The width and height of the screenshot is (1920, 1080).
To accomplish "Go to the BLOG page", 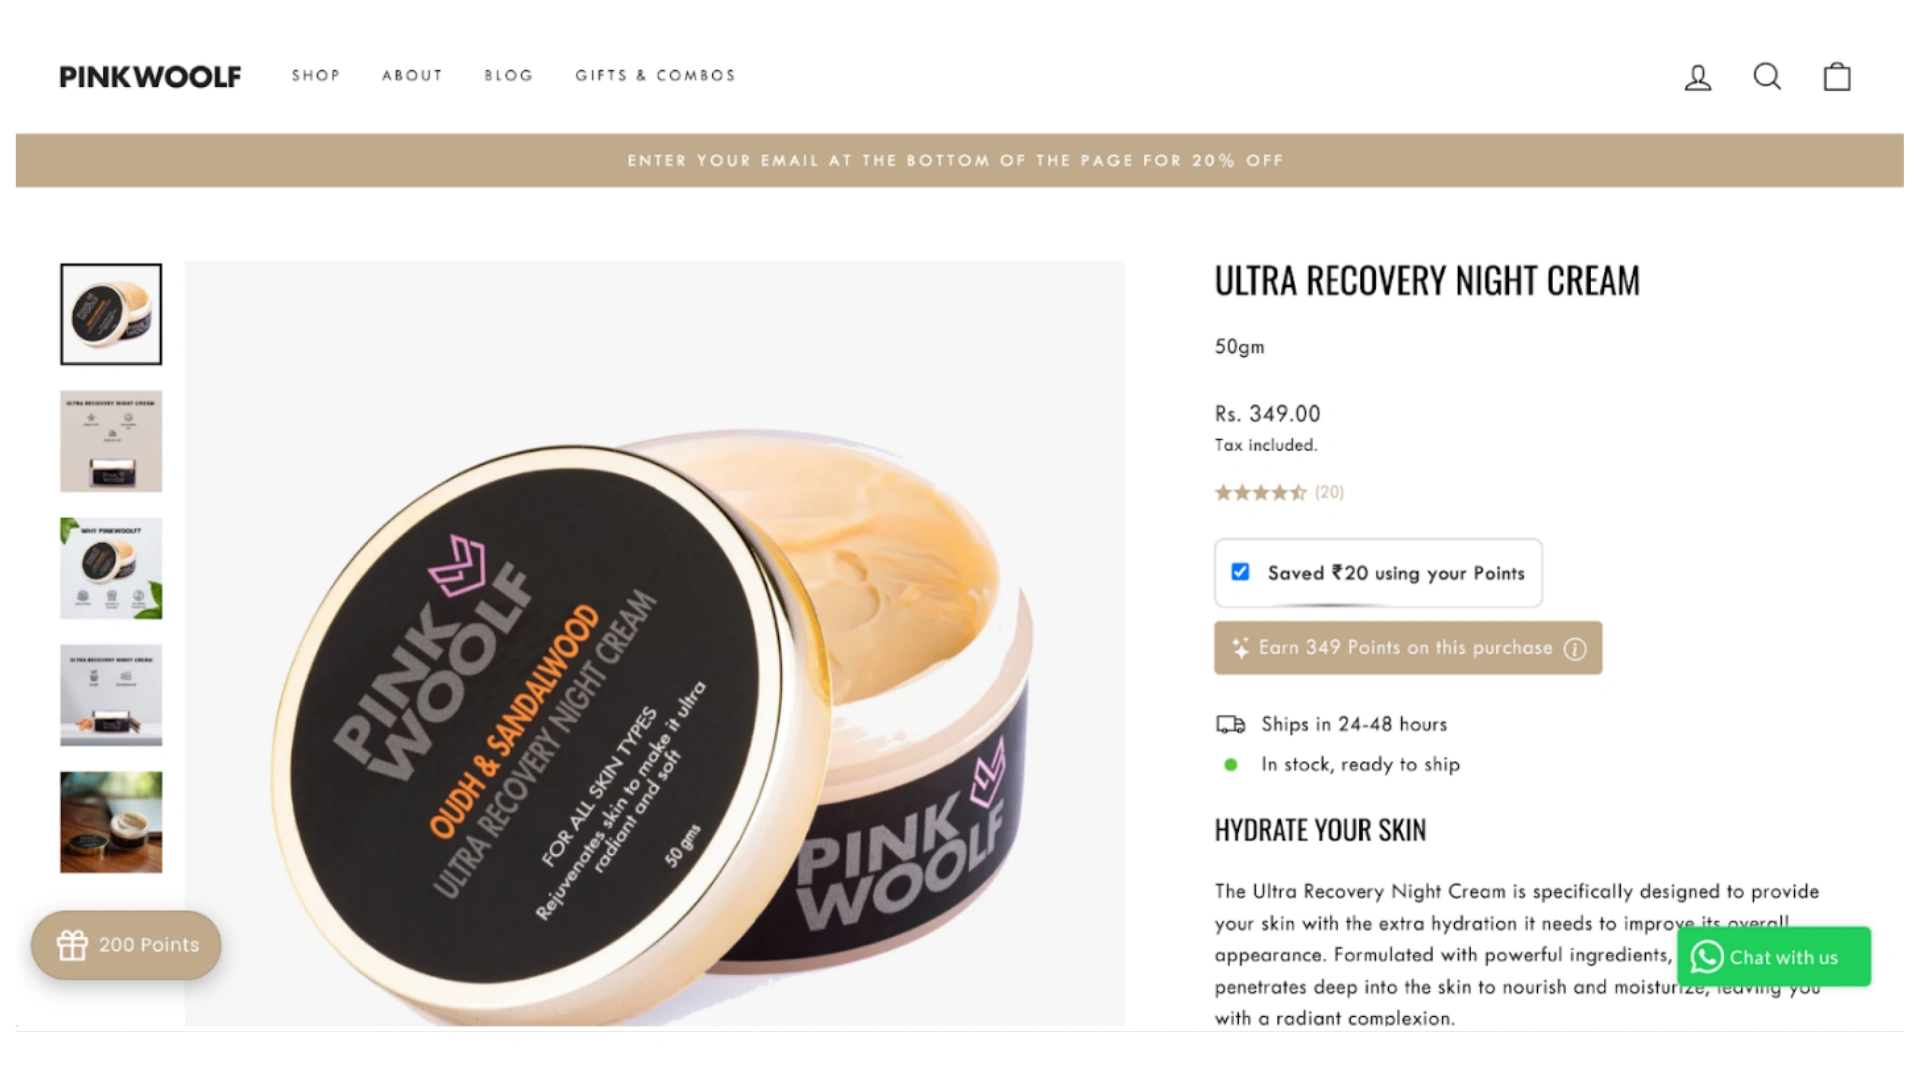I will point(509,75).
